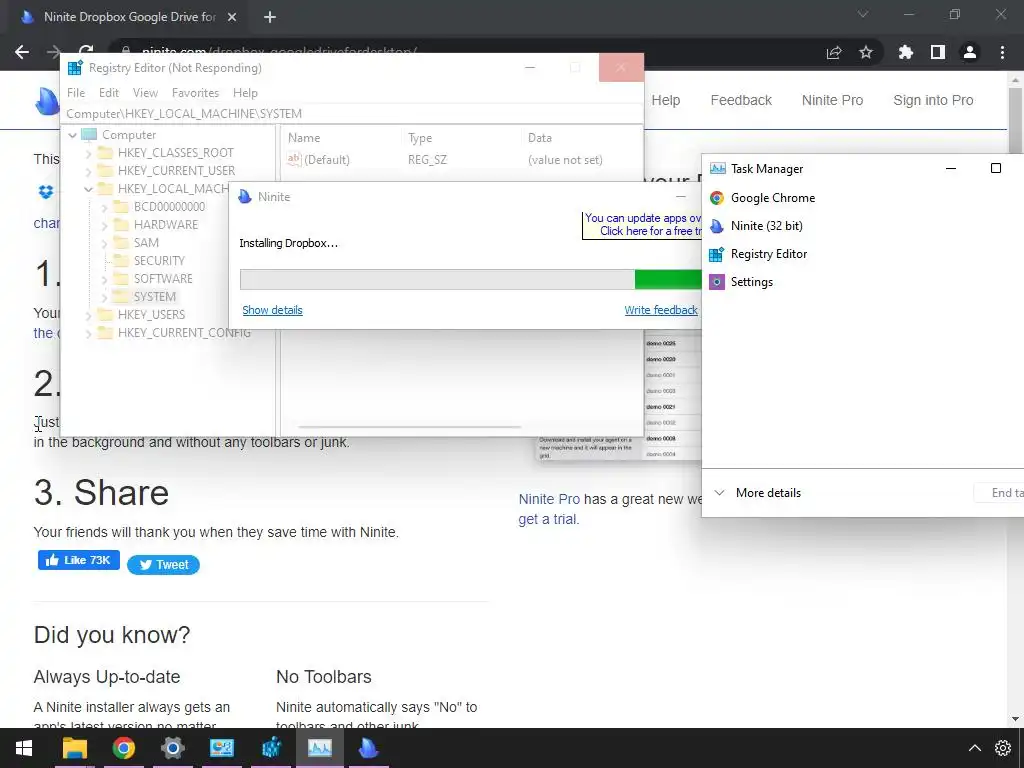This screenshot has width=1024, height=768.
Task: Open Favorites menu in Registry Editor
Action: coord(195,93)
